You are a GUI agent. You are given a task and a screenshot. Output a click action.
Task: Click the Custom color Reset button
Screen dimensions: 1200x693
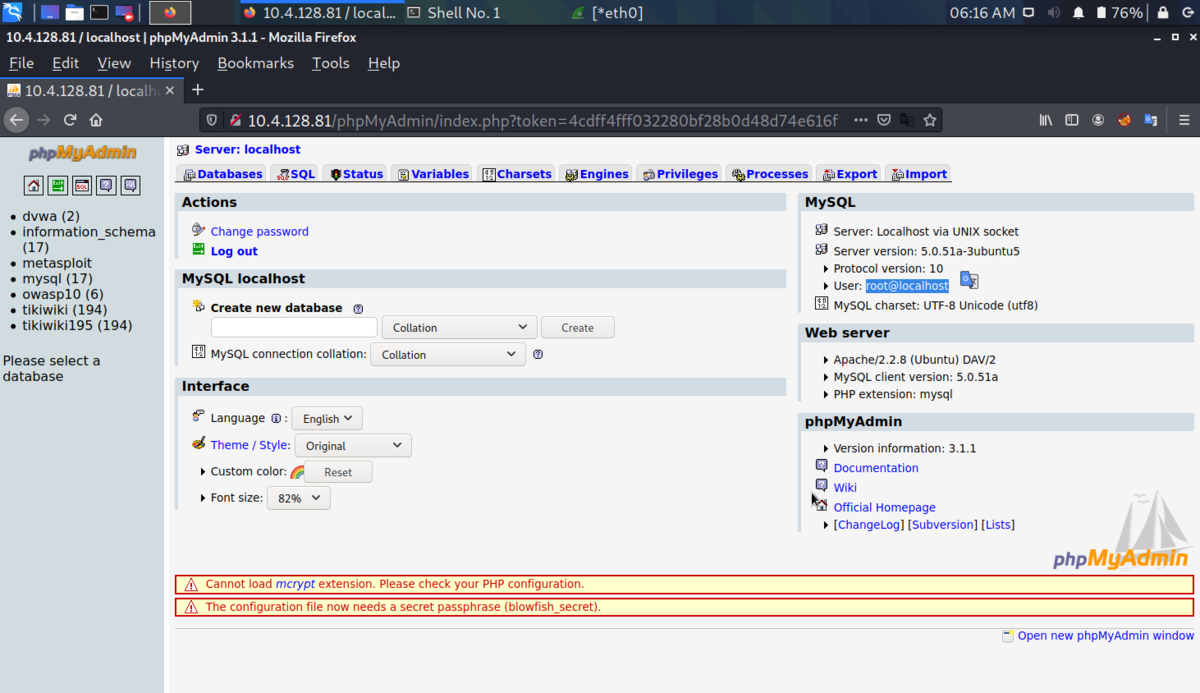pos(338,472)
